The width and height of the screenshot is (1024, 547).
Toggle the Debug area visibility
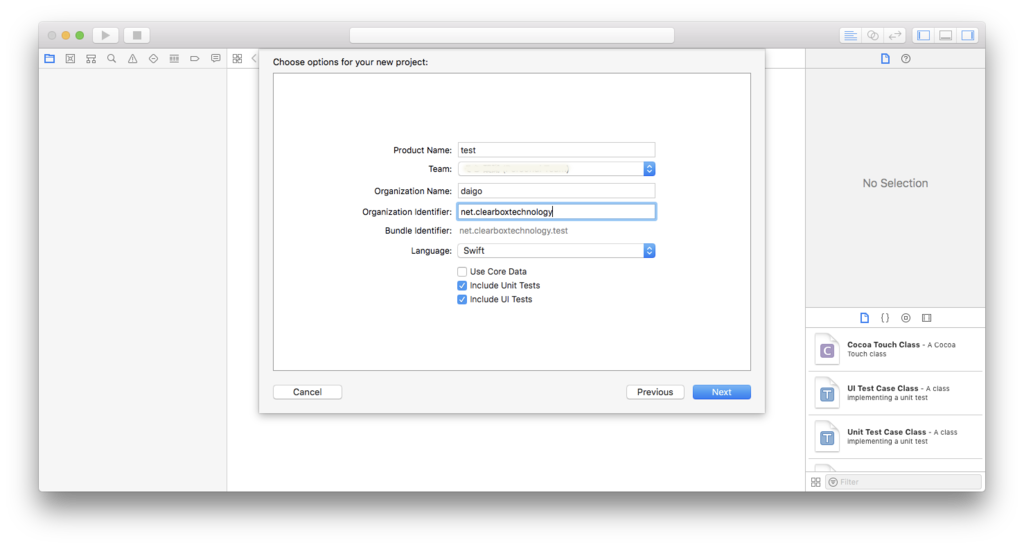pyautogui.click(x=946, y=35)
